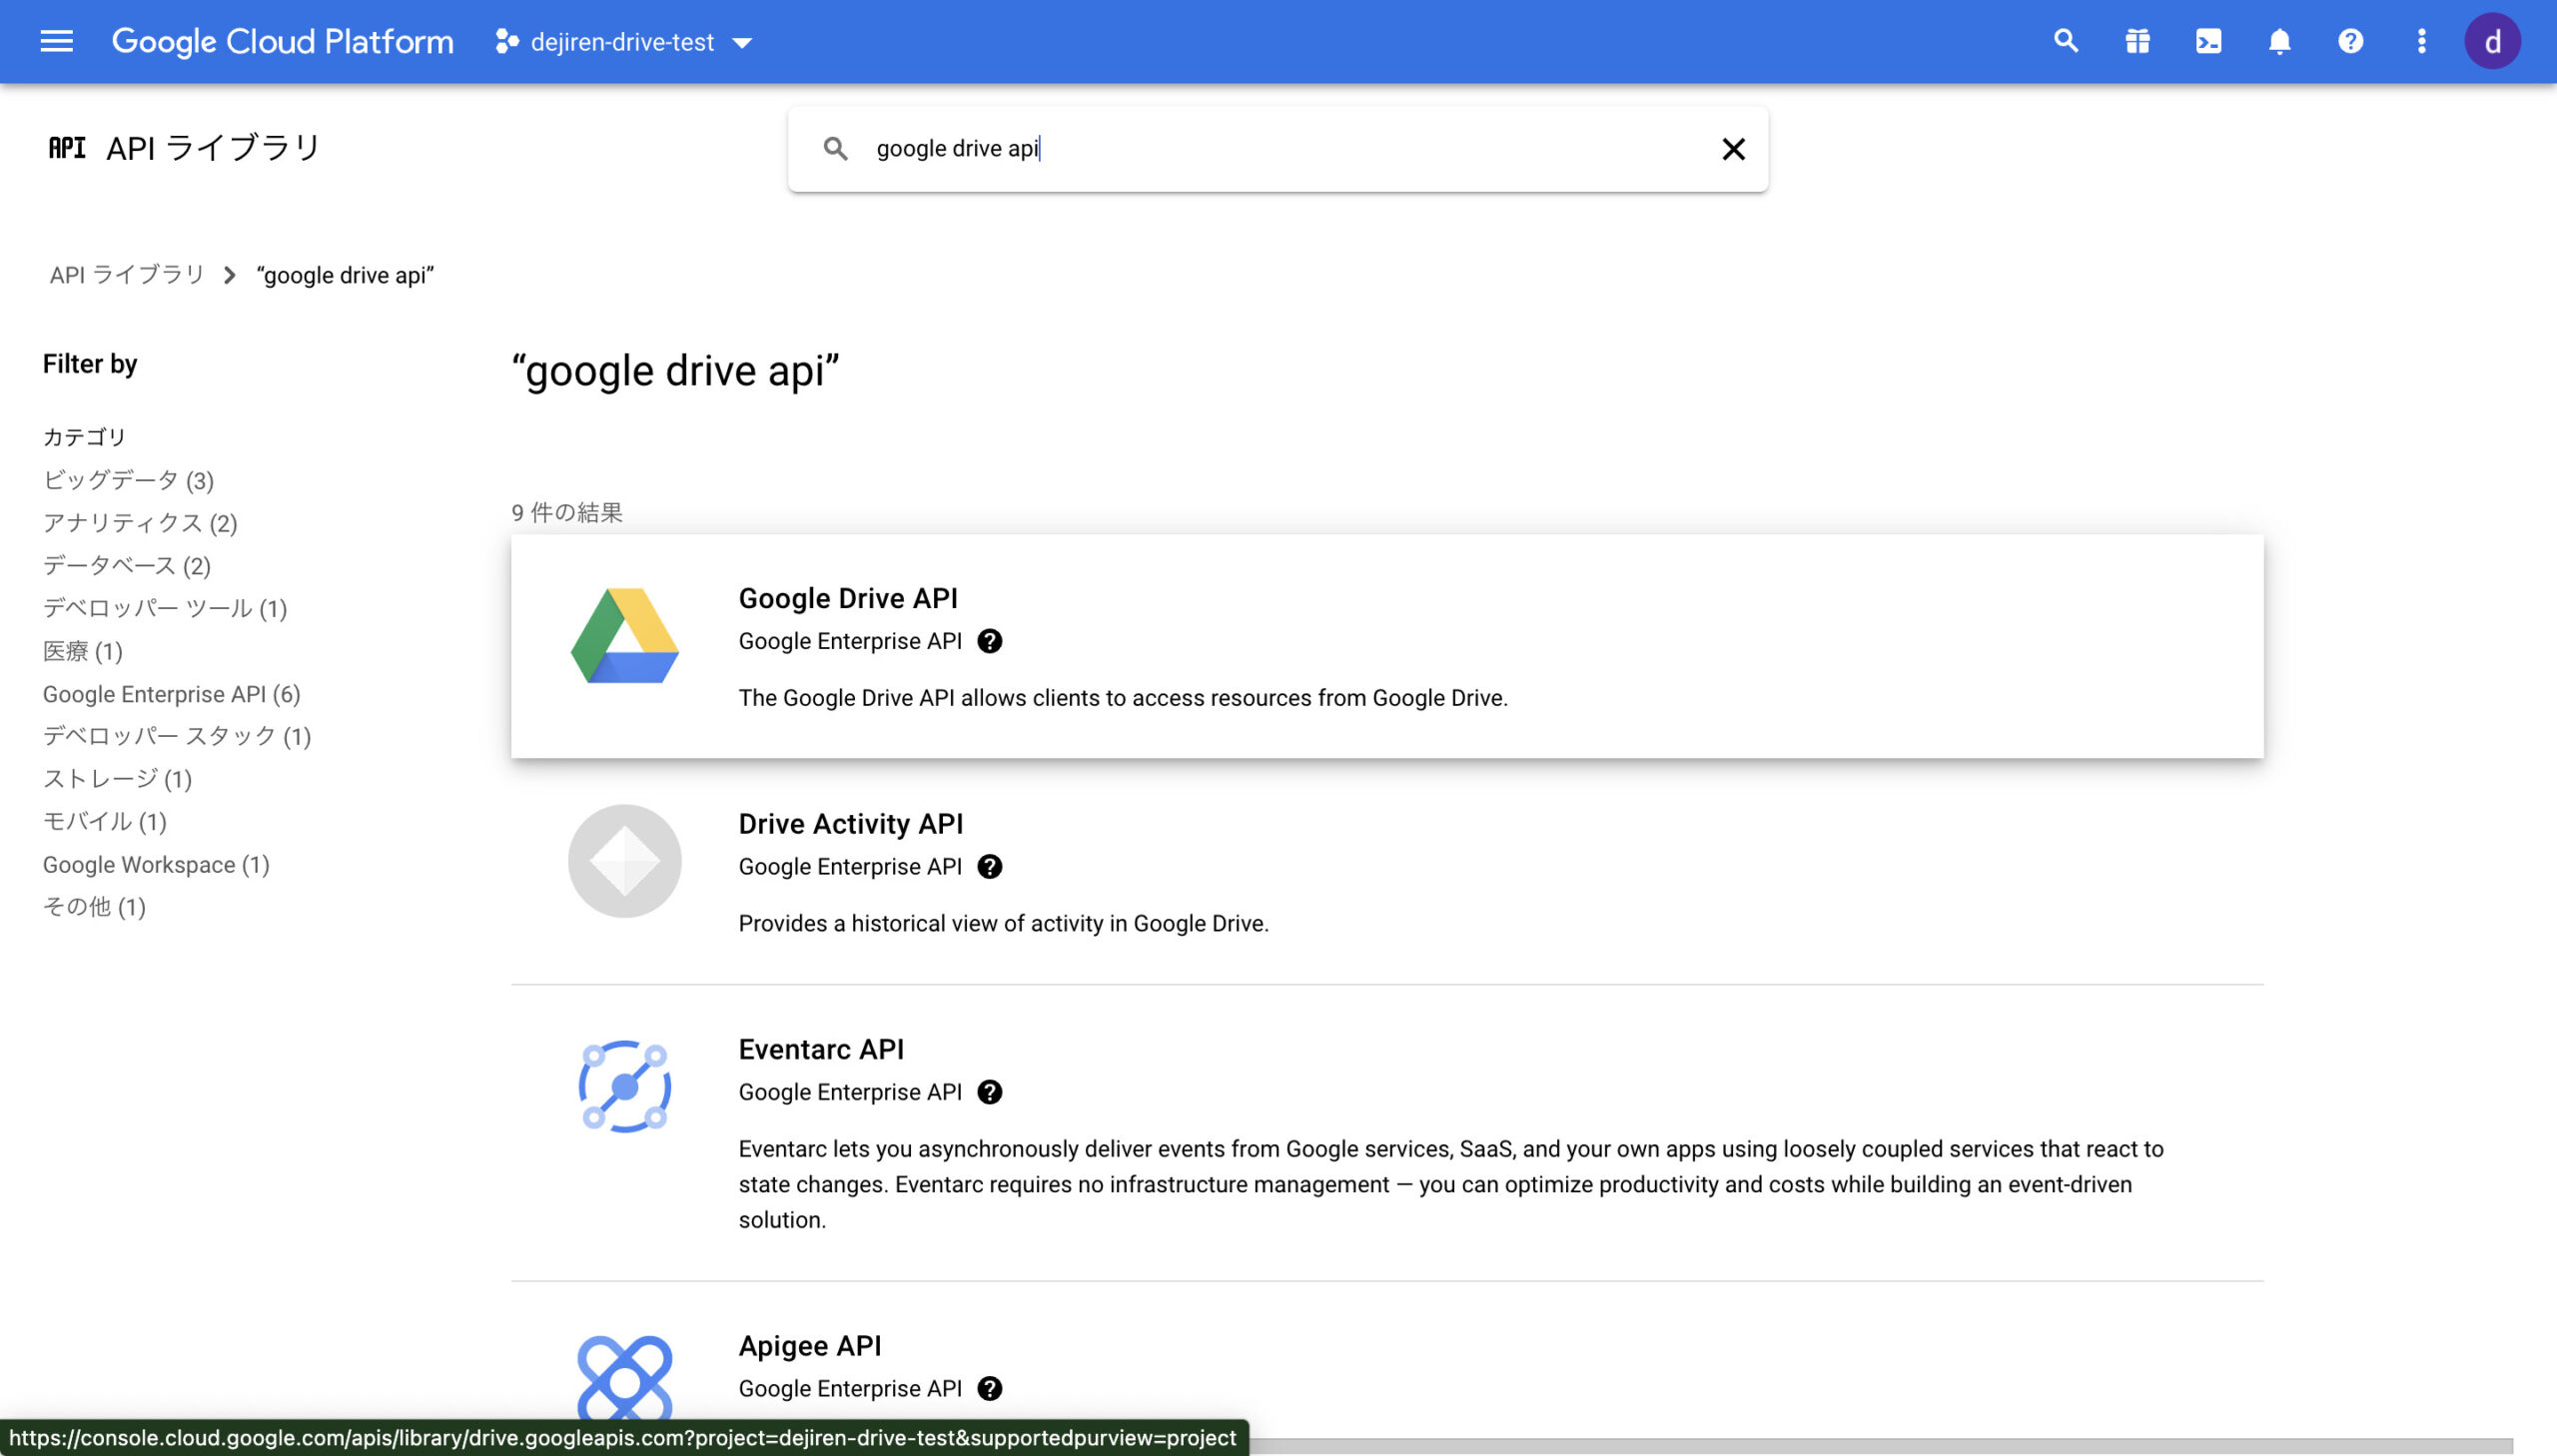This screenshot has height=1456, width=2557.
Task: Open the help question mark menu
Action: point(2350,41)
